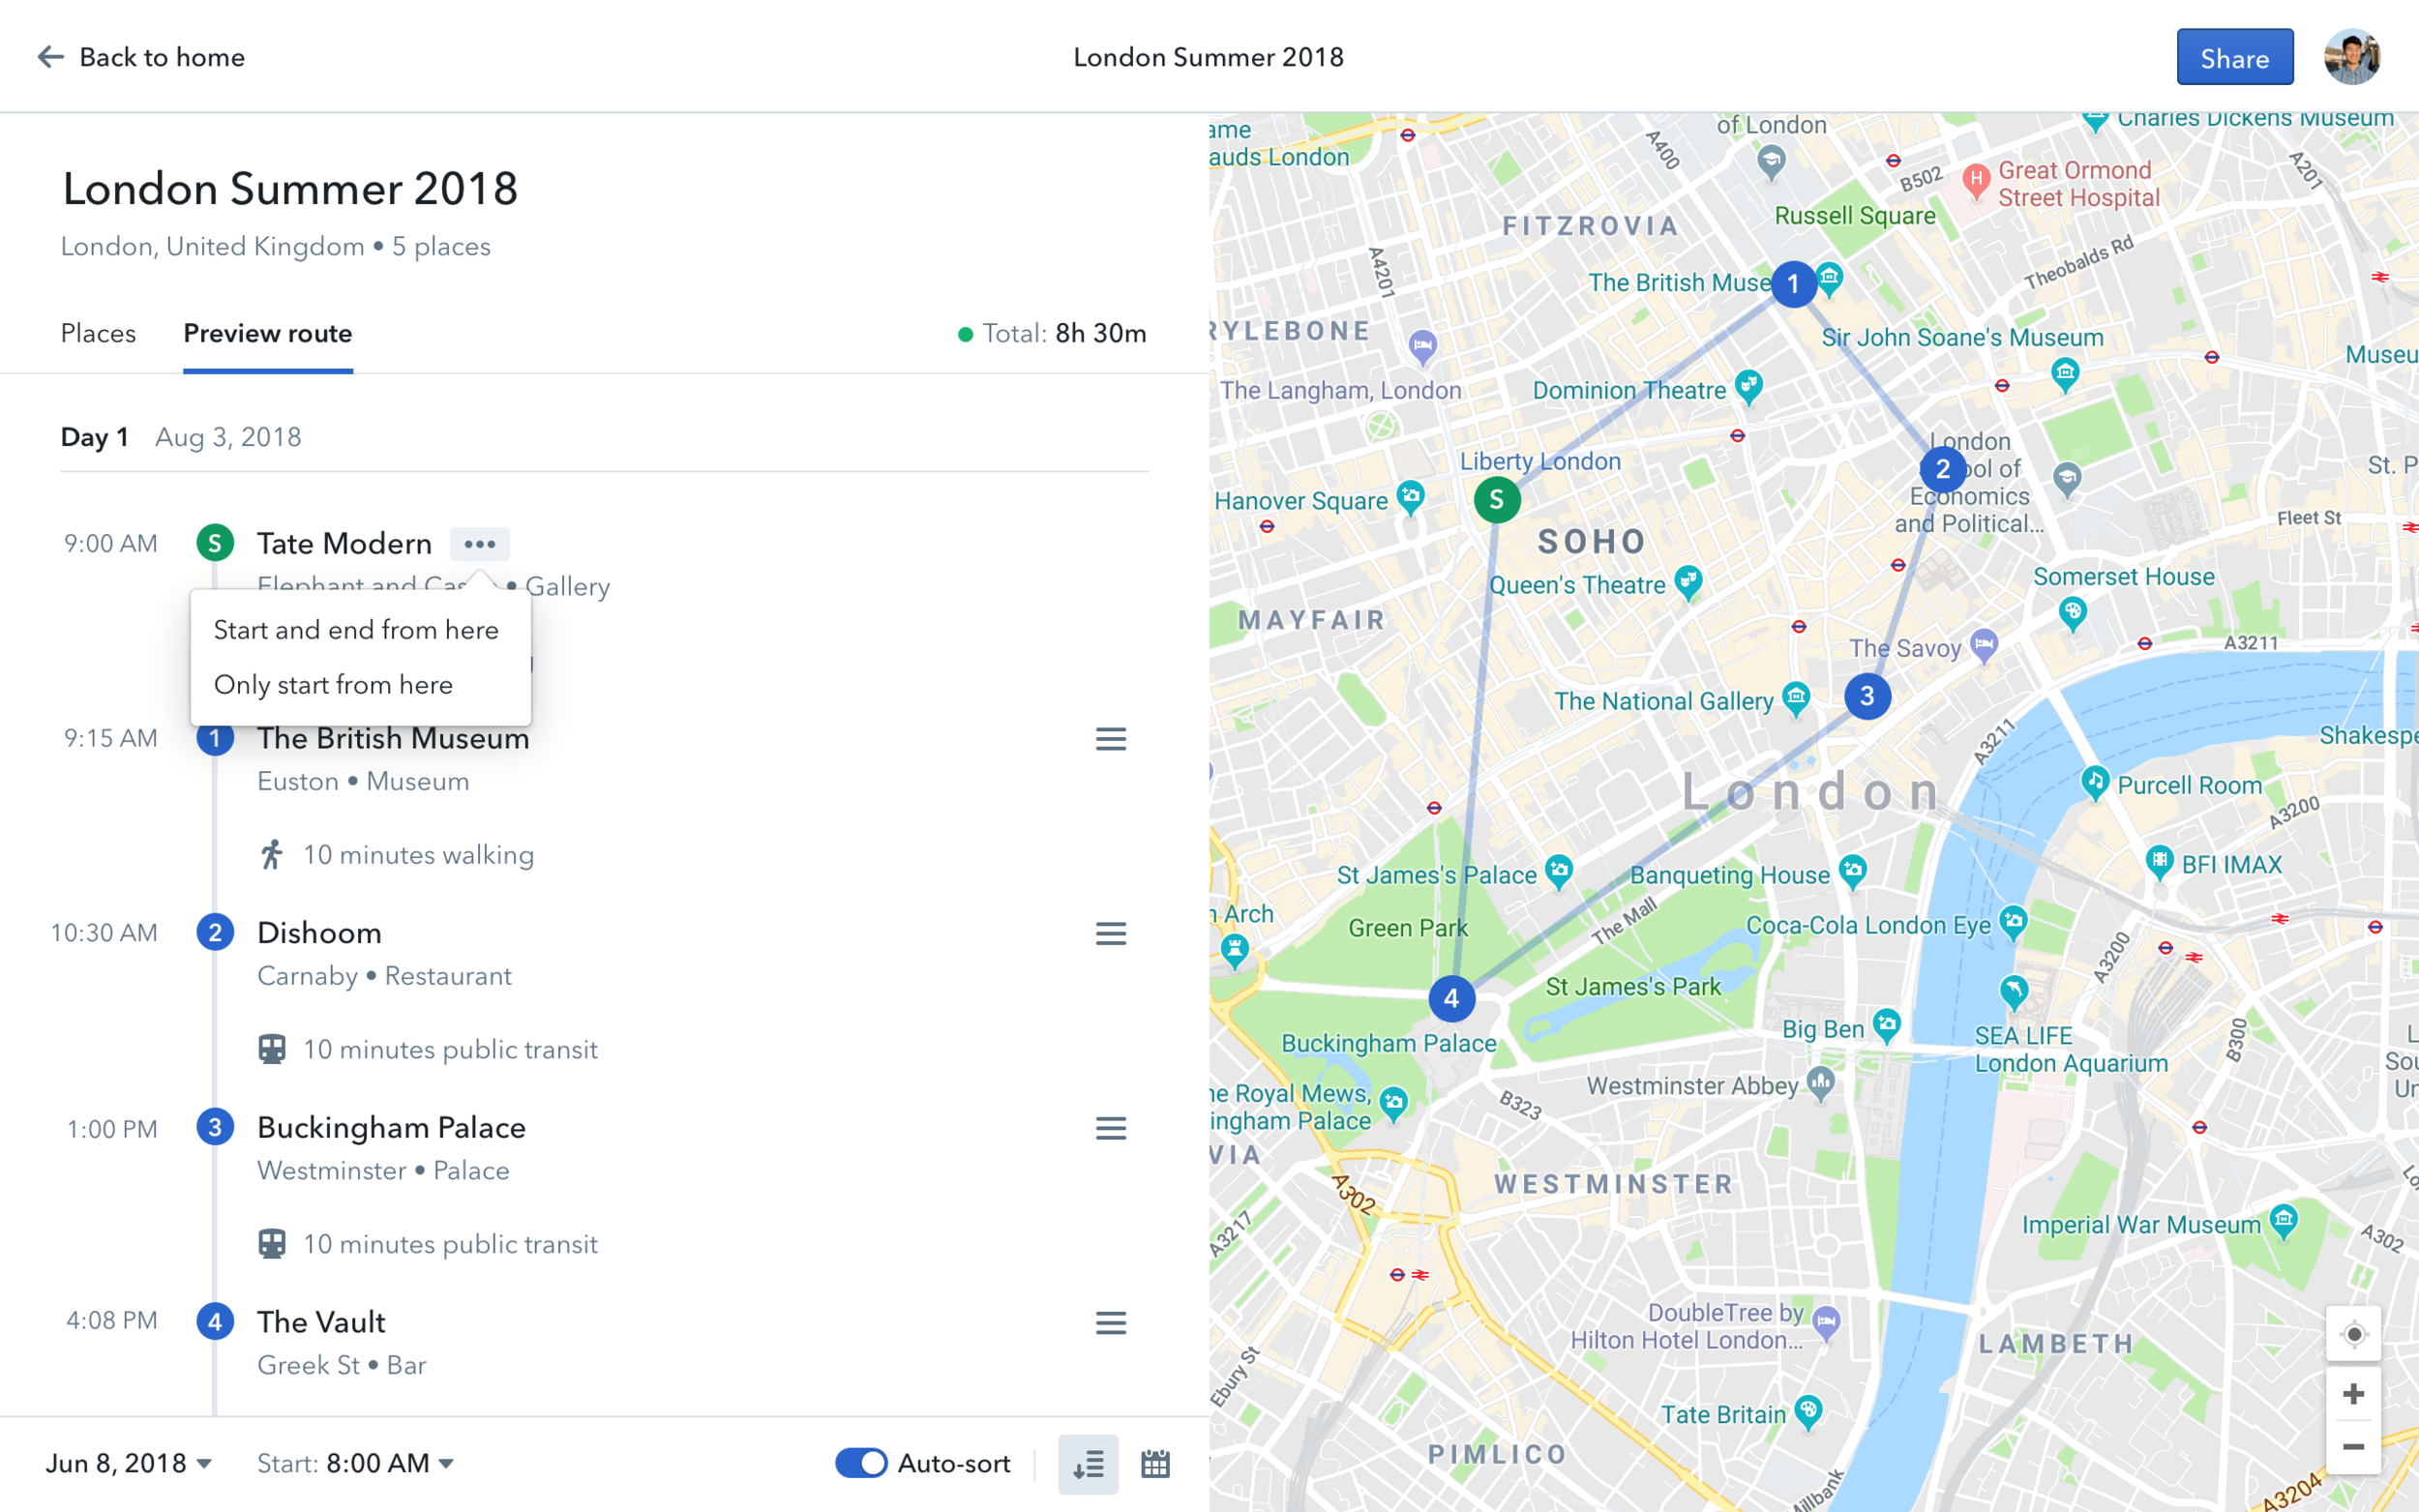Click the drag handle for The British Museum
Screen dimensions: 2419x1512
click(1110, 739)
